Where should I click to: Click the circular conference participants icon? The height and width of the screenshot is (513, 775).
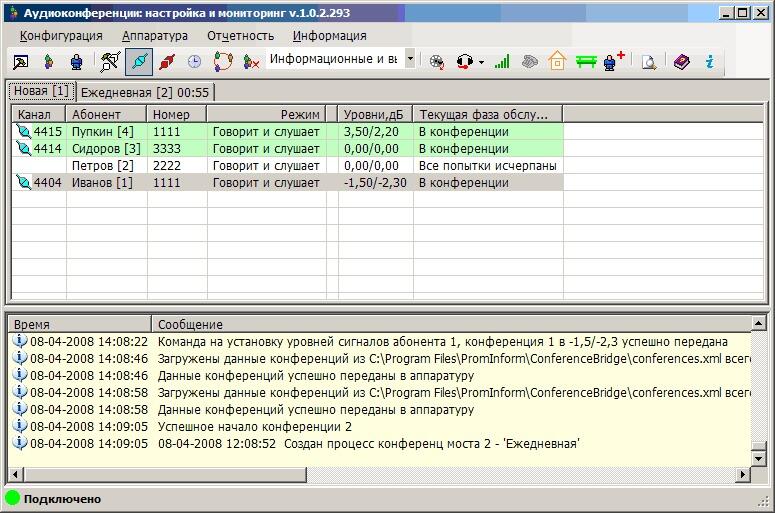[223, 62]
